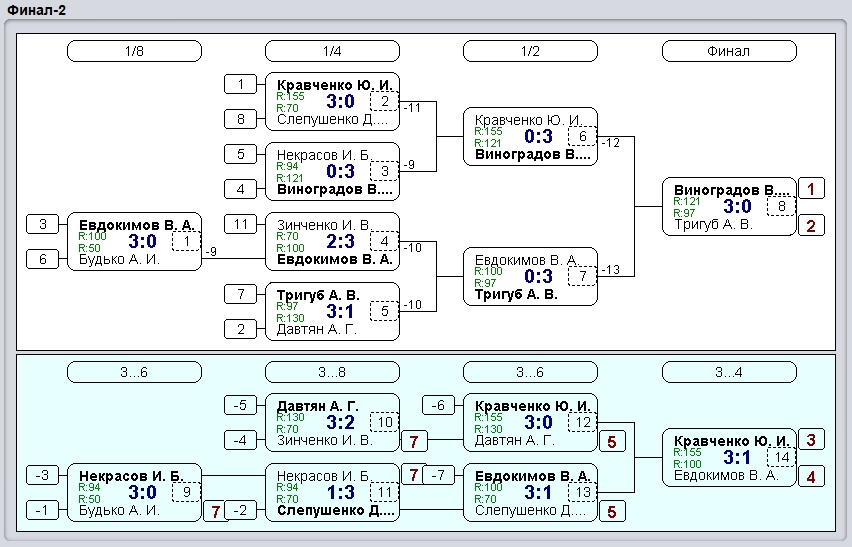Click the -13 loser label after match 7
852x547 pixels.
[611, 270]
